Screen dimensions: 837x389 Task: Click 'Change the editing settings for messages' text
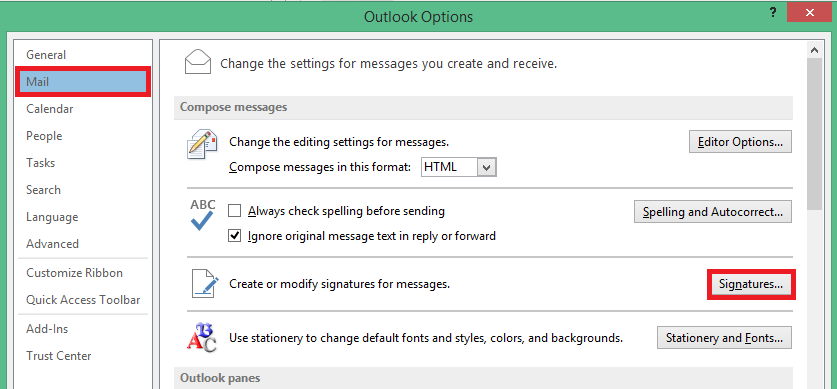(339, 142)
